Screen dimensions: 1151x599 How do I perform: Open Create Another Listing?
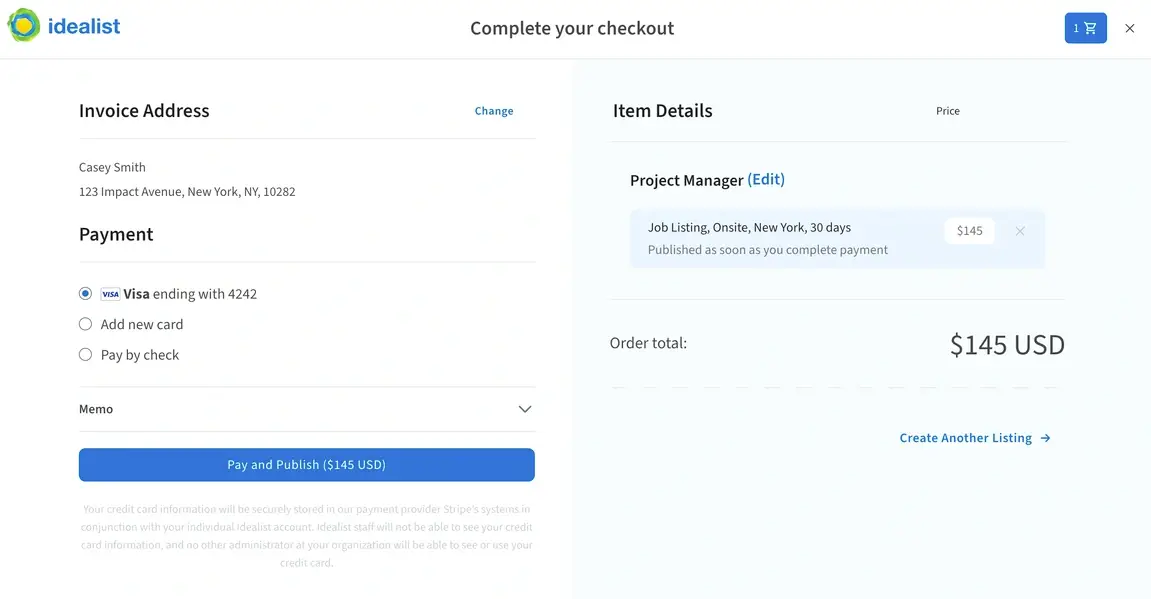tap(966, 437)
